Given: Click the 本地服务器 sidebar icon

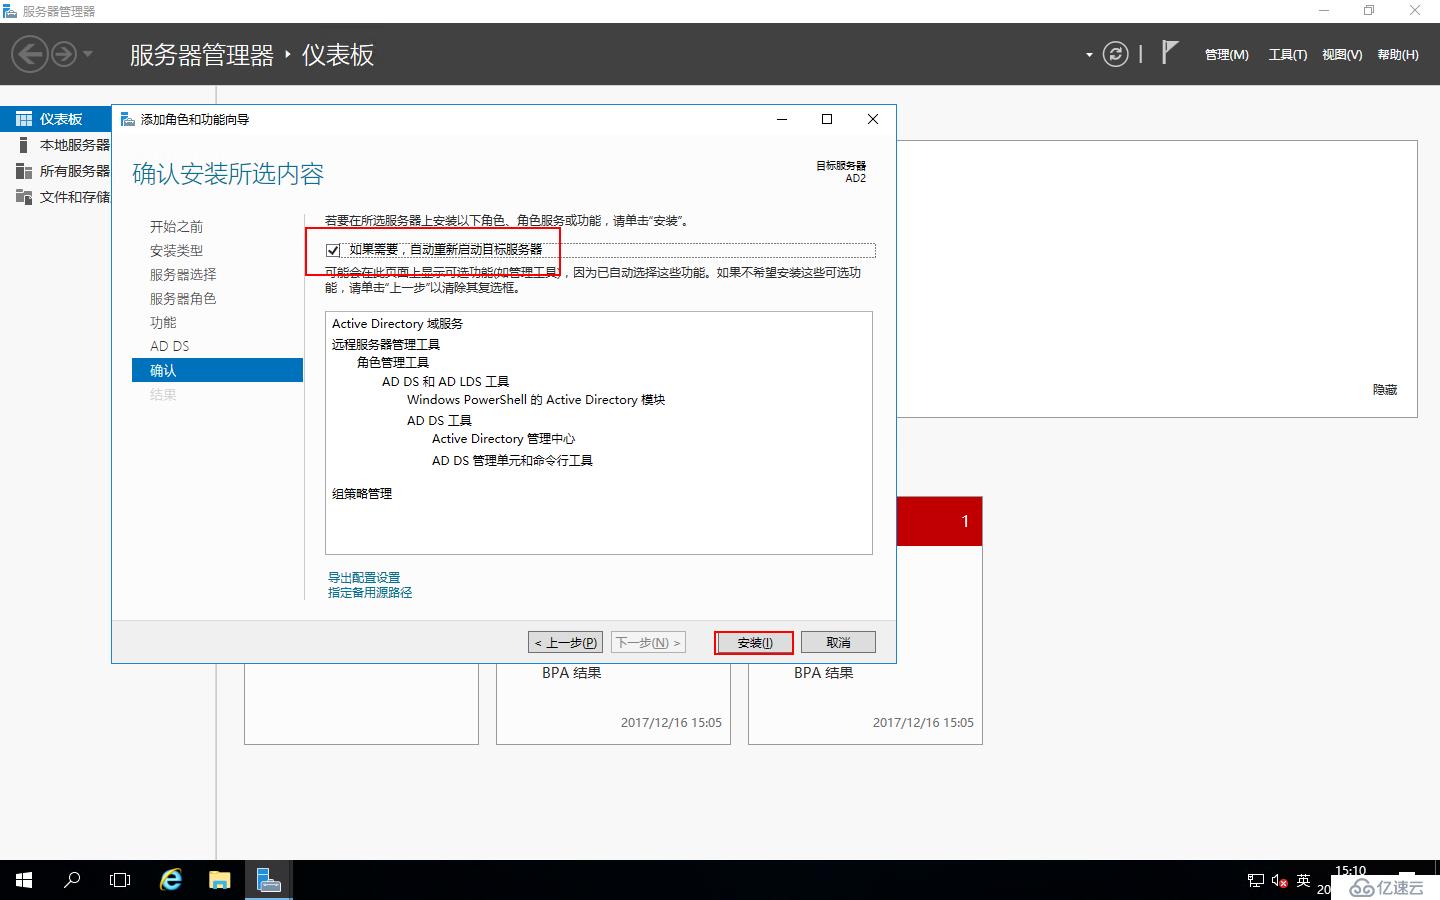Looking at the screenshot, I should click(24, 145).
